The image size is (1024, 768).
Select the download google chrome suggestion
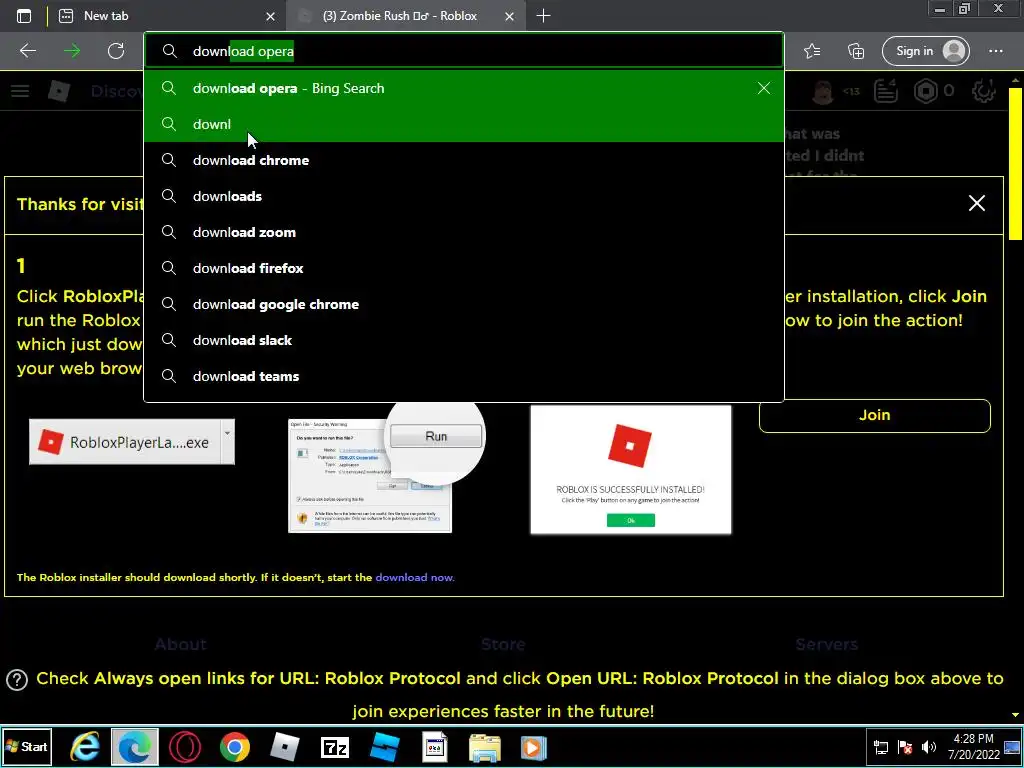(x=464, y=304)
